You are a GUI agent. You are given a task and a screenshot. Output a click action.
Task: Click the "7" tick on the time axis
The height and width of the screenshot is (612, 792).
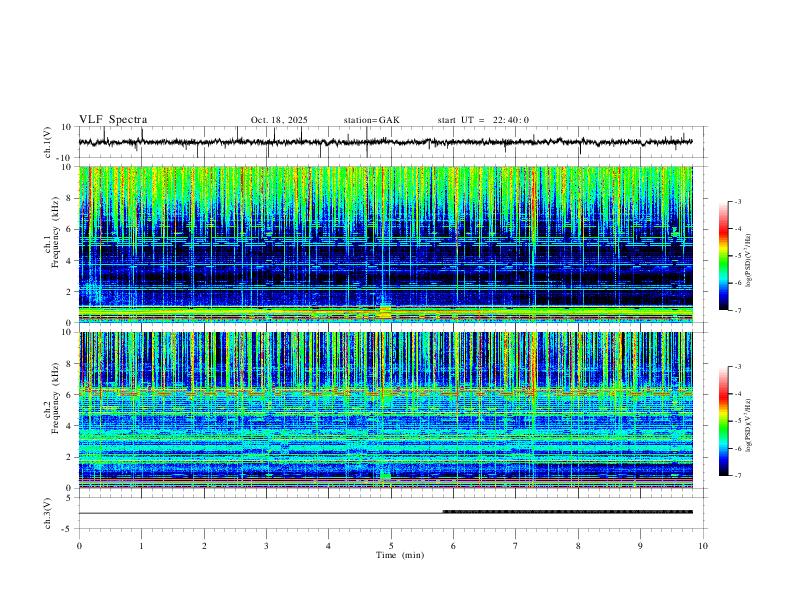point(516,546)
